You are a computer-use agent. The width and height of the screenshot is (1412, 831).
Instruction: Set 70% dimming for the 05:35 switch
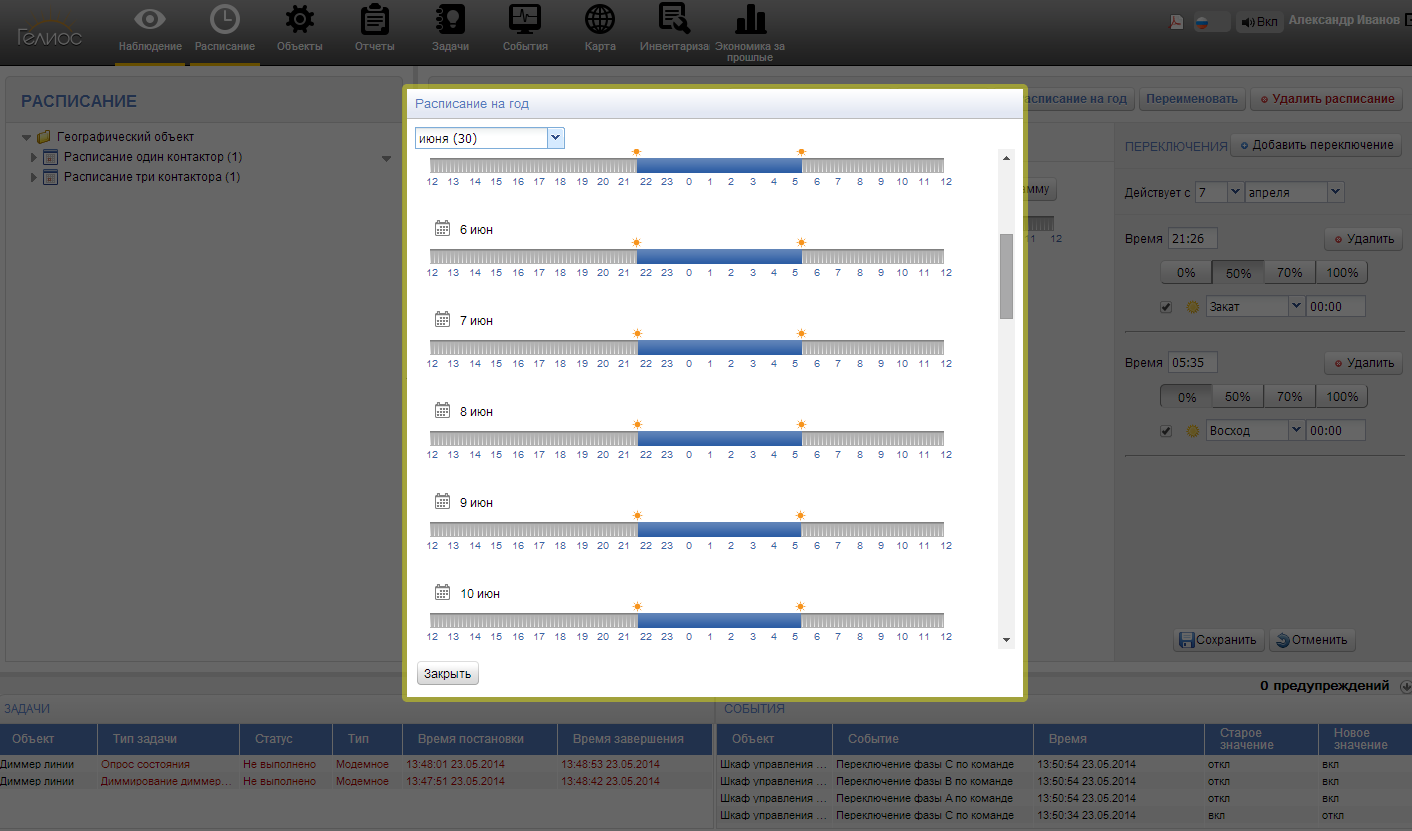pyautogui.click(x=1290, y=397)
